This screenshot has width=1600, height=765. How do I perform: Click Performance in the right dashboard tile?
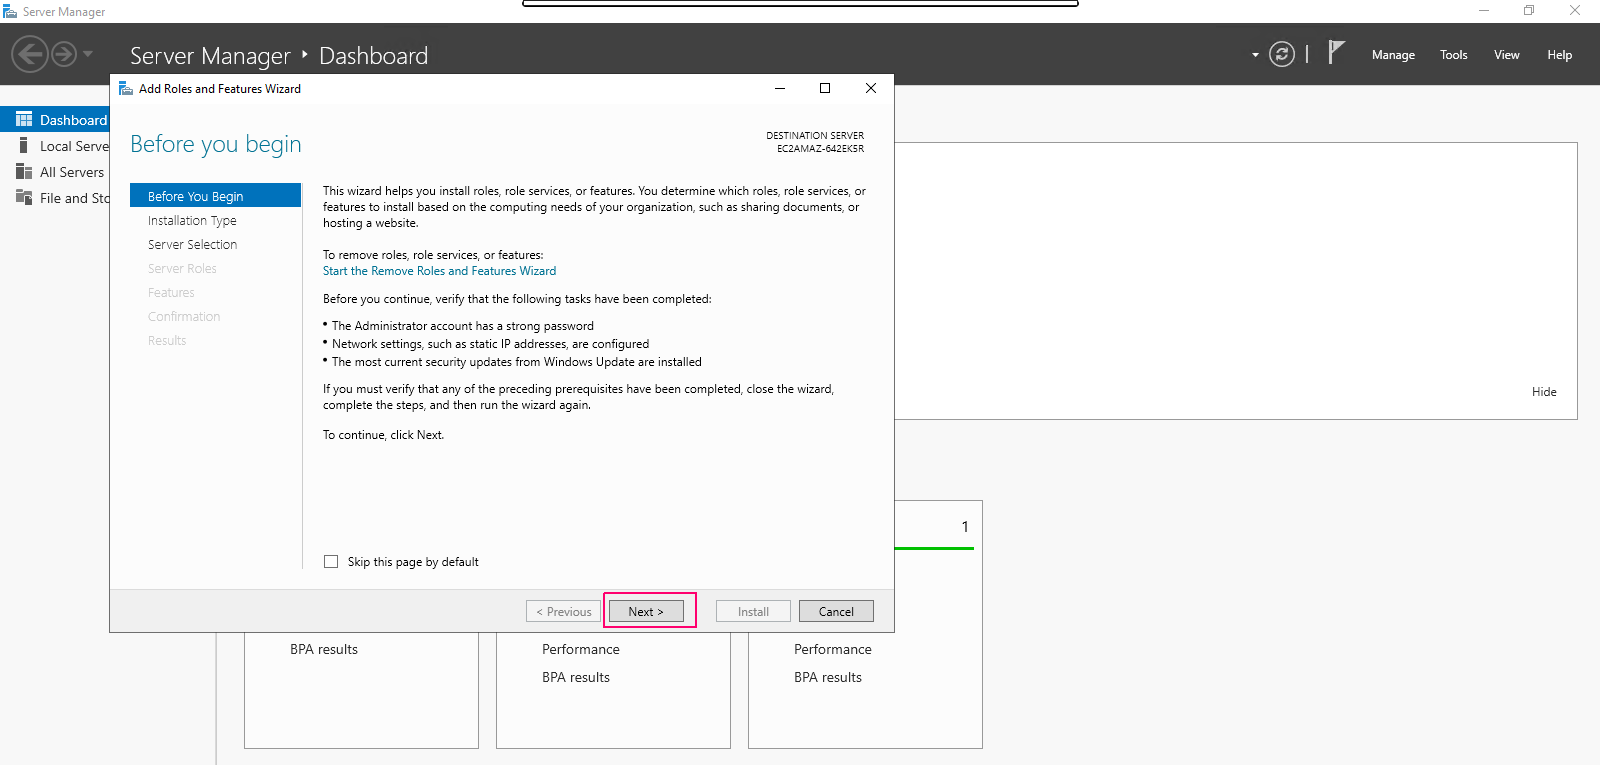pos(833,649)
